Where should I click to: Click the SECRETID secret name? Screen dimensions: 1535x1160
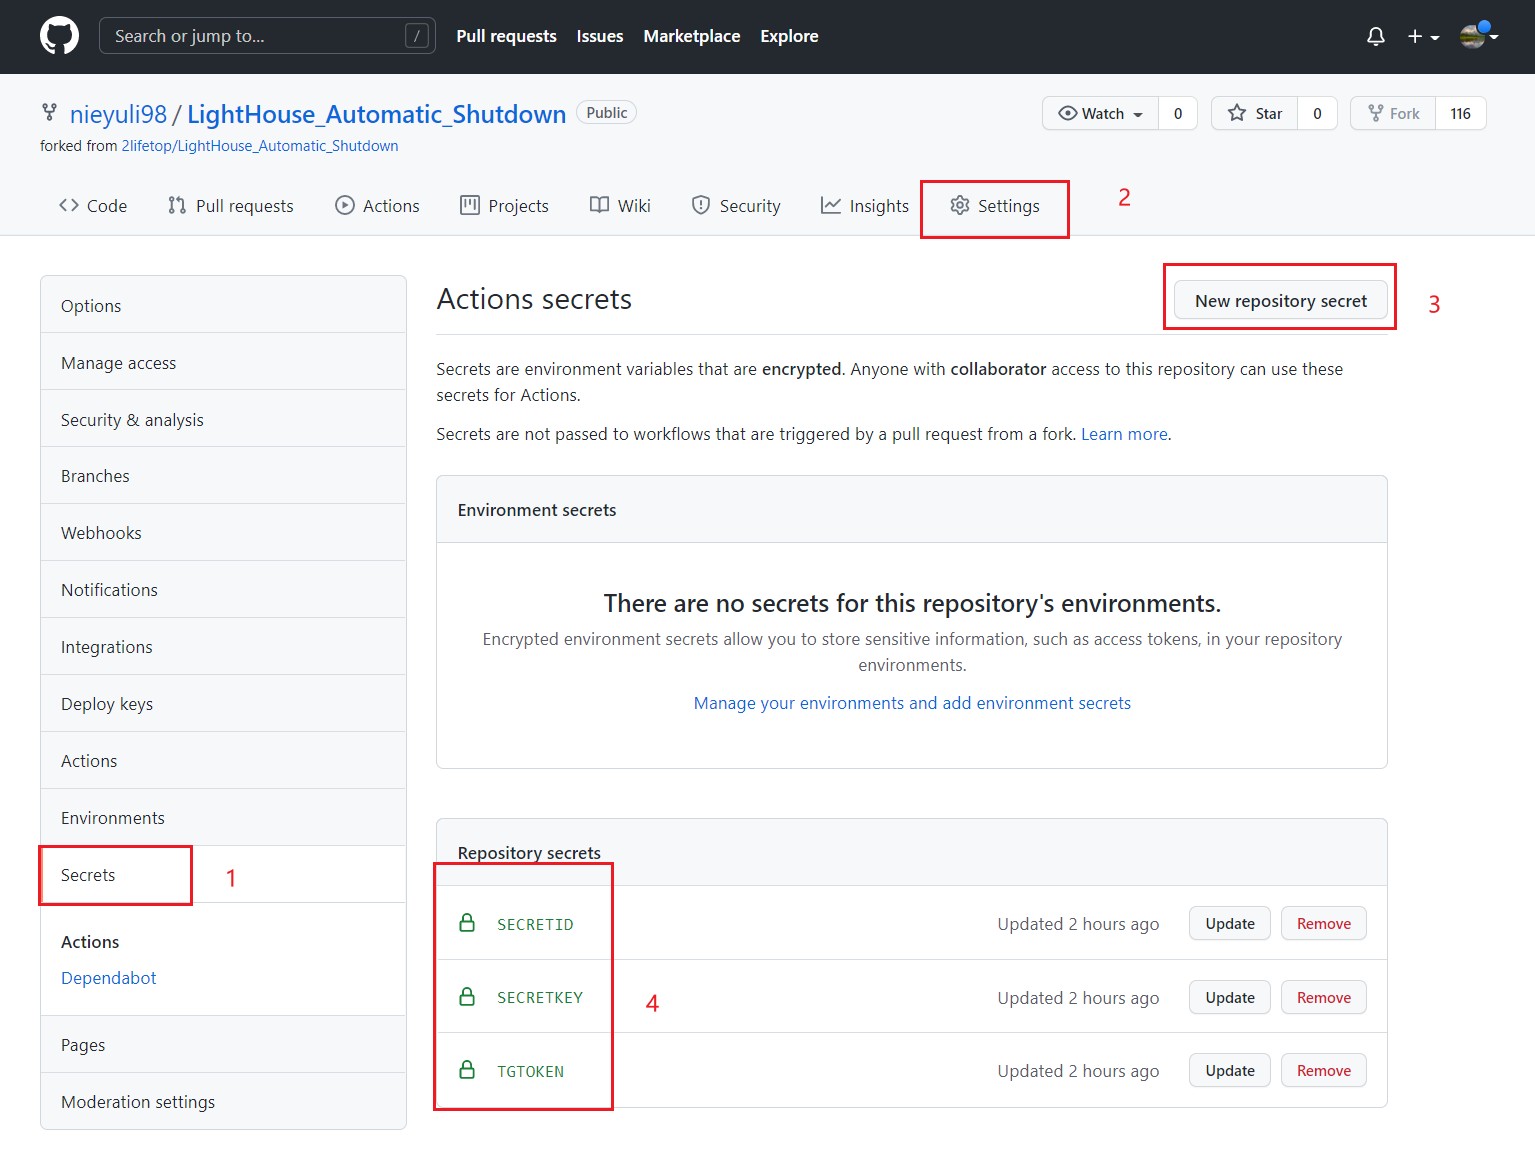[x=535, y=925]
